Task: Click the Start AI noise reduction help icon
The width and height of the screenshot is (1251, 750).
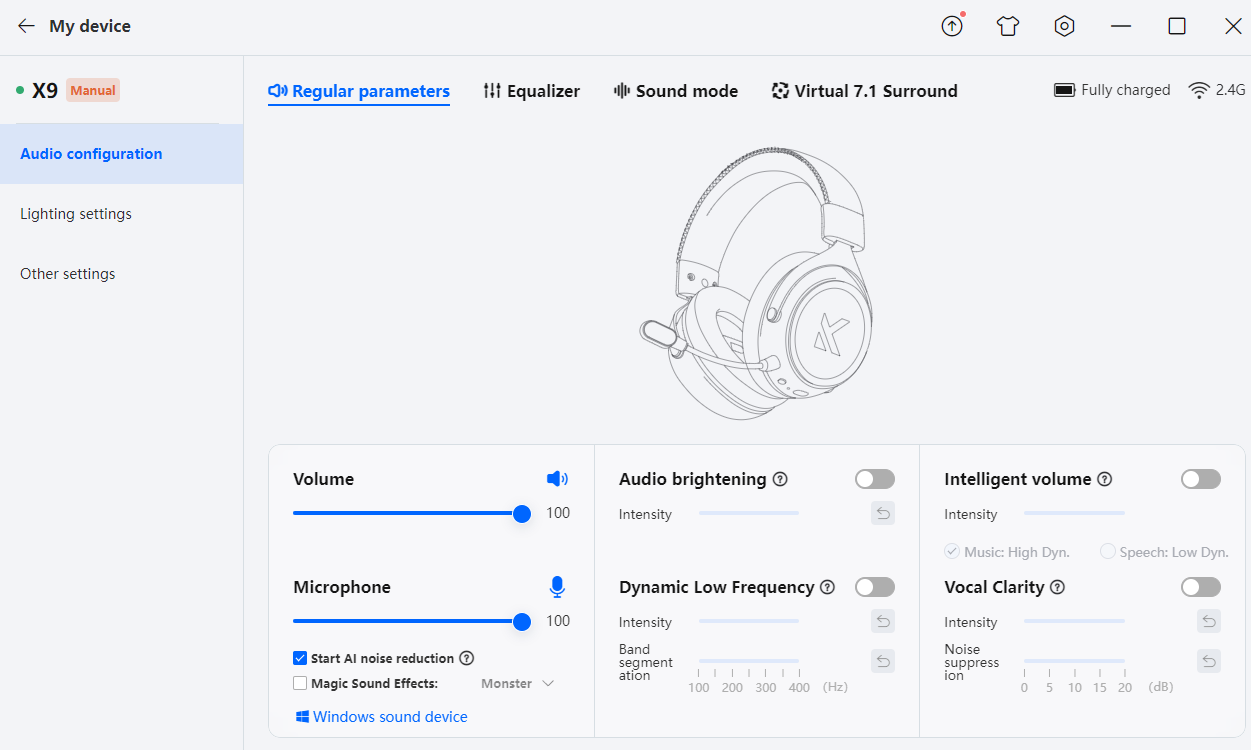Action: tap(466, 658)
